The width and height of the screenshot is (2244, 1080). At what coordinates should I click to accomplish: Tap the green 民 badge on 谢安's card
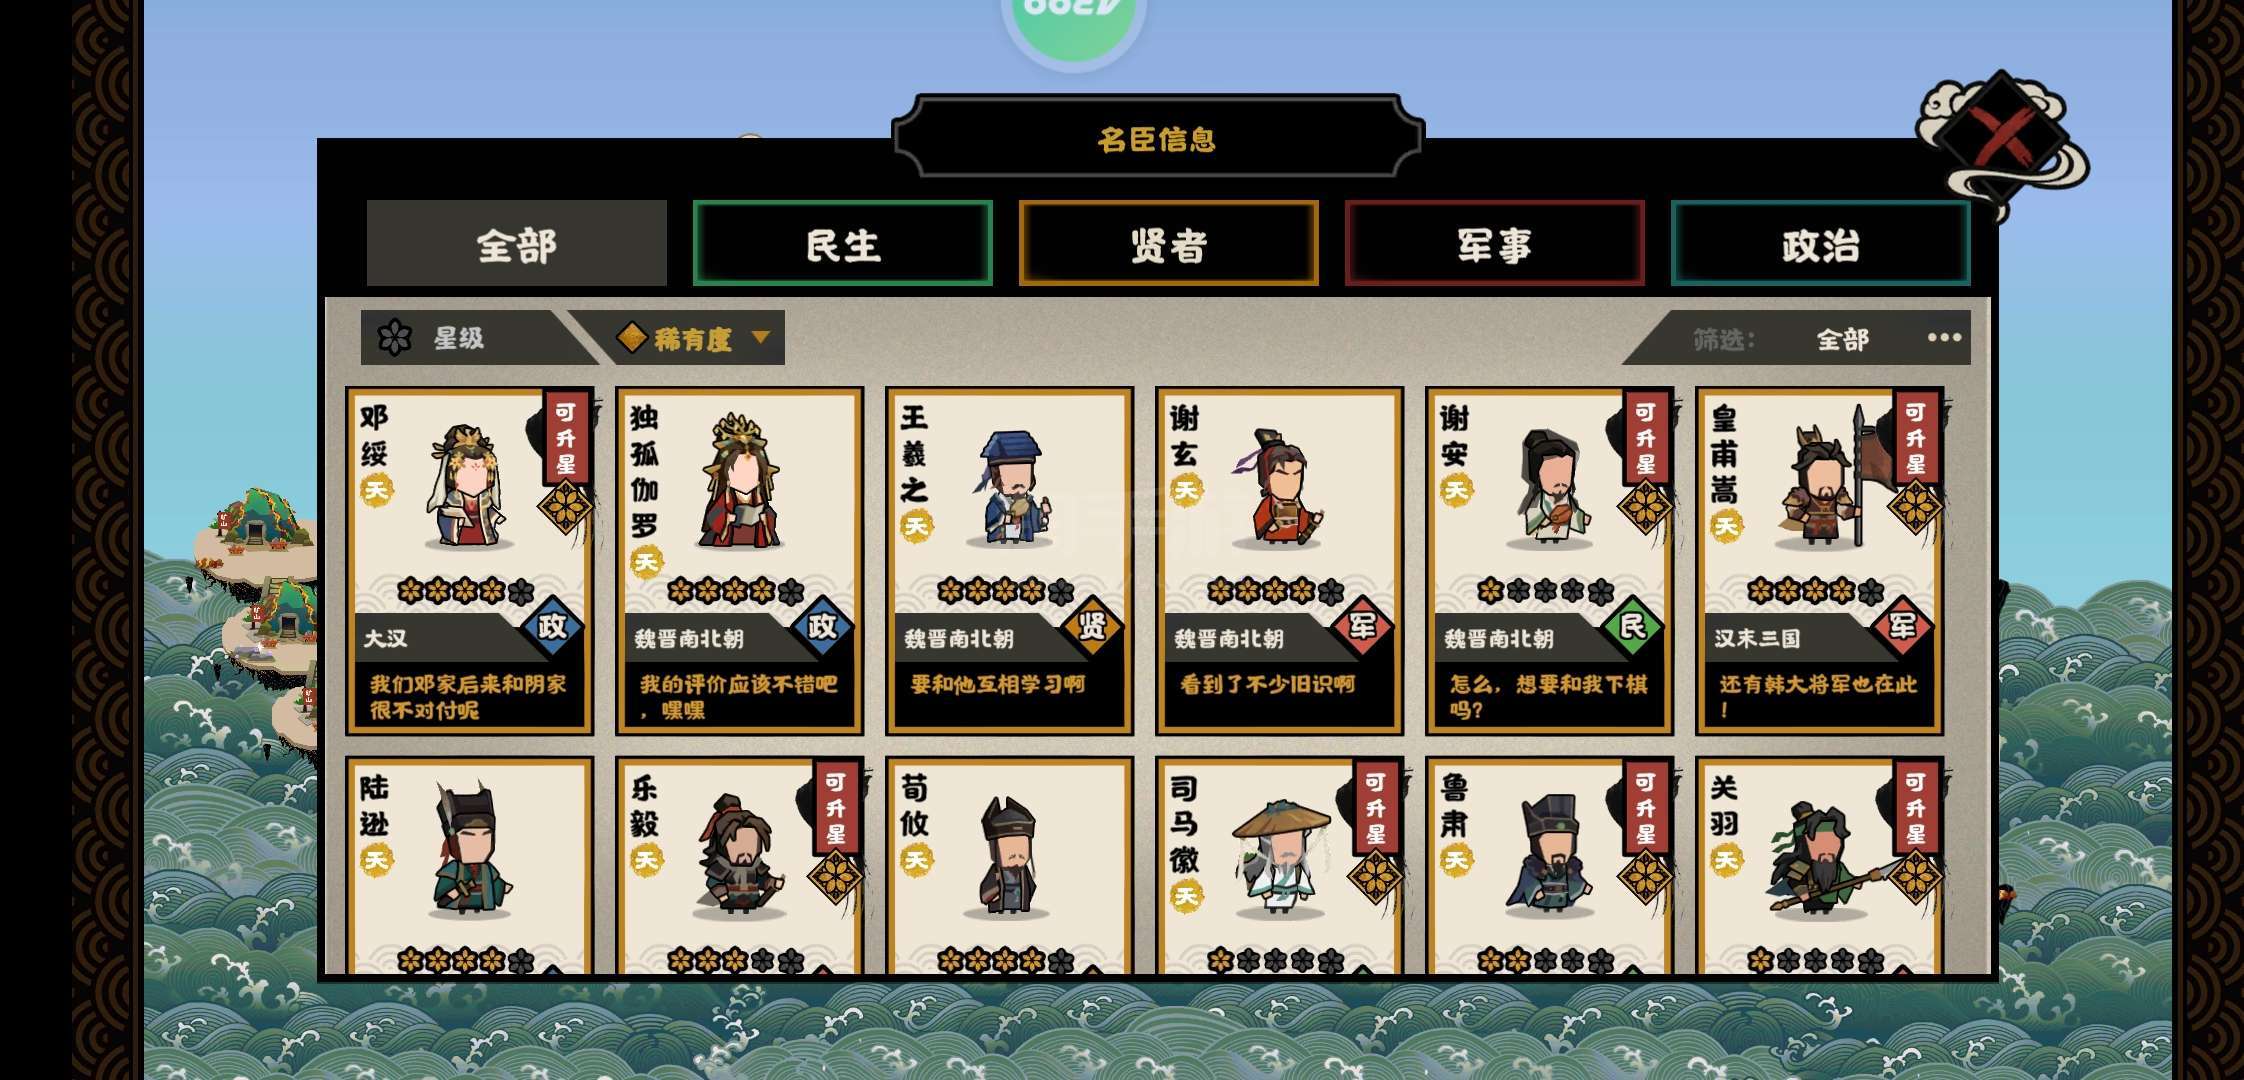tap(1632, 627)
